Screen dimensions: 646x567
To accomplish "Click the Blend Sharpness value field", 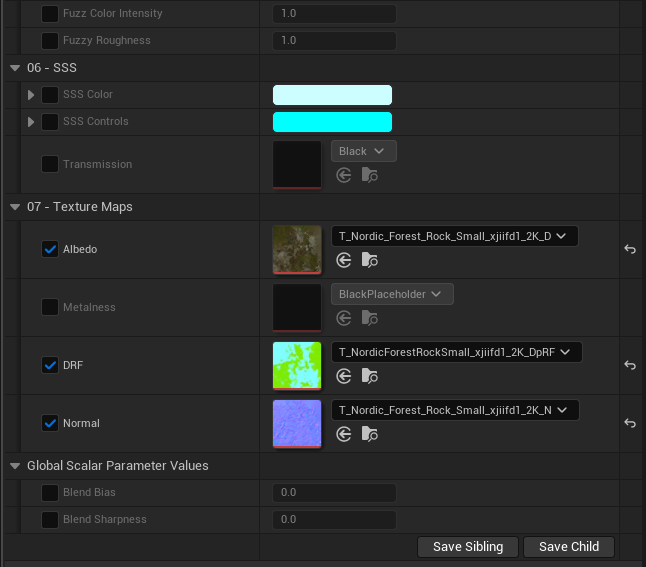I will pos(335,520).
